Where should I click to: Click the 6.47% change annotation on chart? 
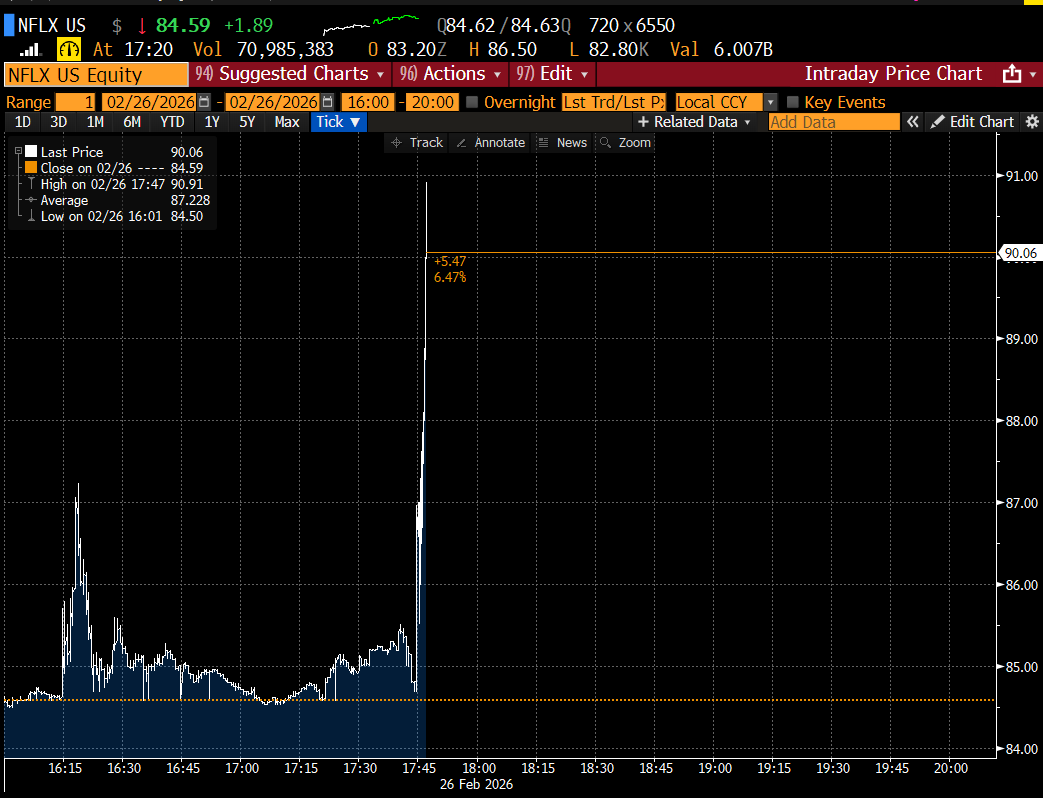[x=450, y=277]
